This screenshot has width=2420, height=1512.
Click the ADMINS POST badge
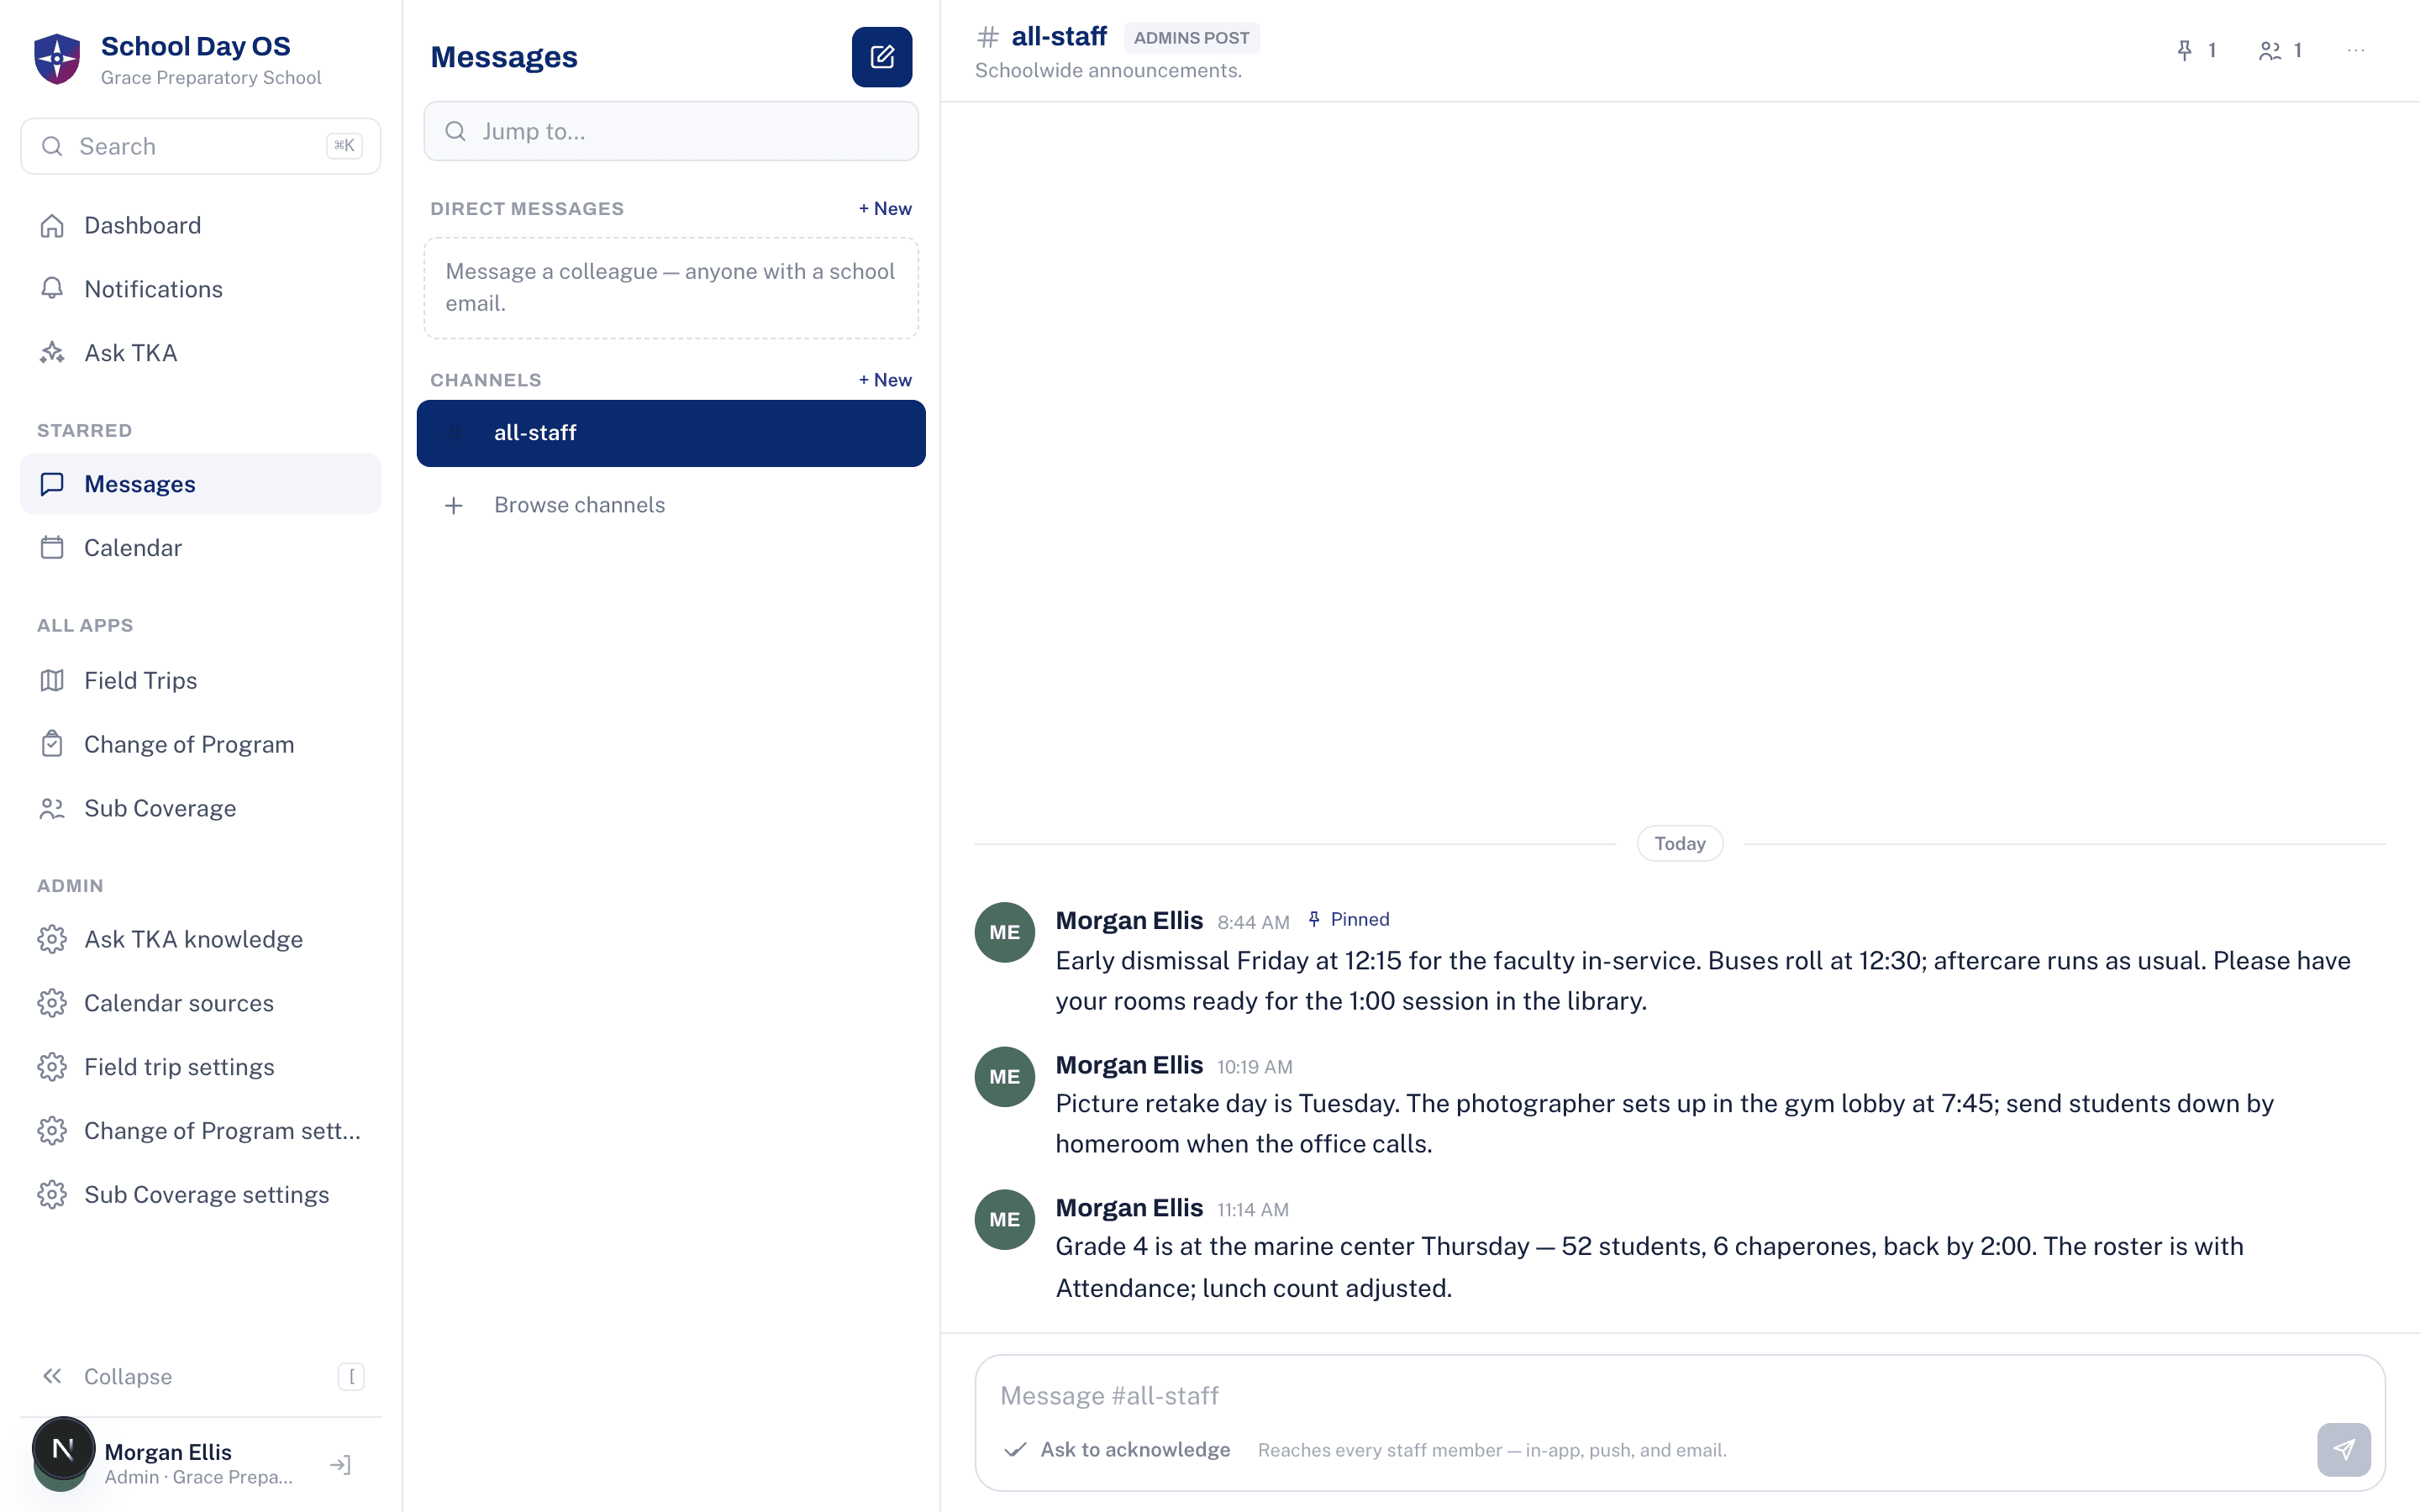click(x=1191, y=38)
